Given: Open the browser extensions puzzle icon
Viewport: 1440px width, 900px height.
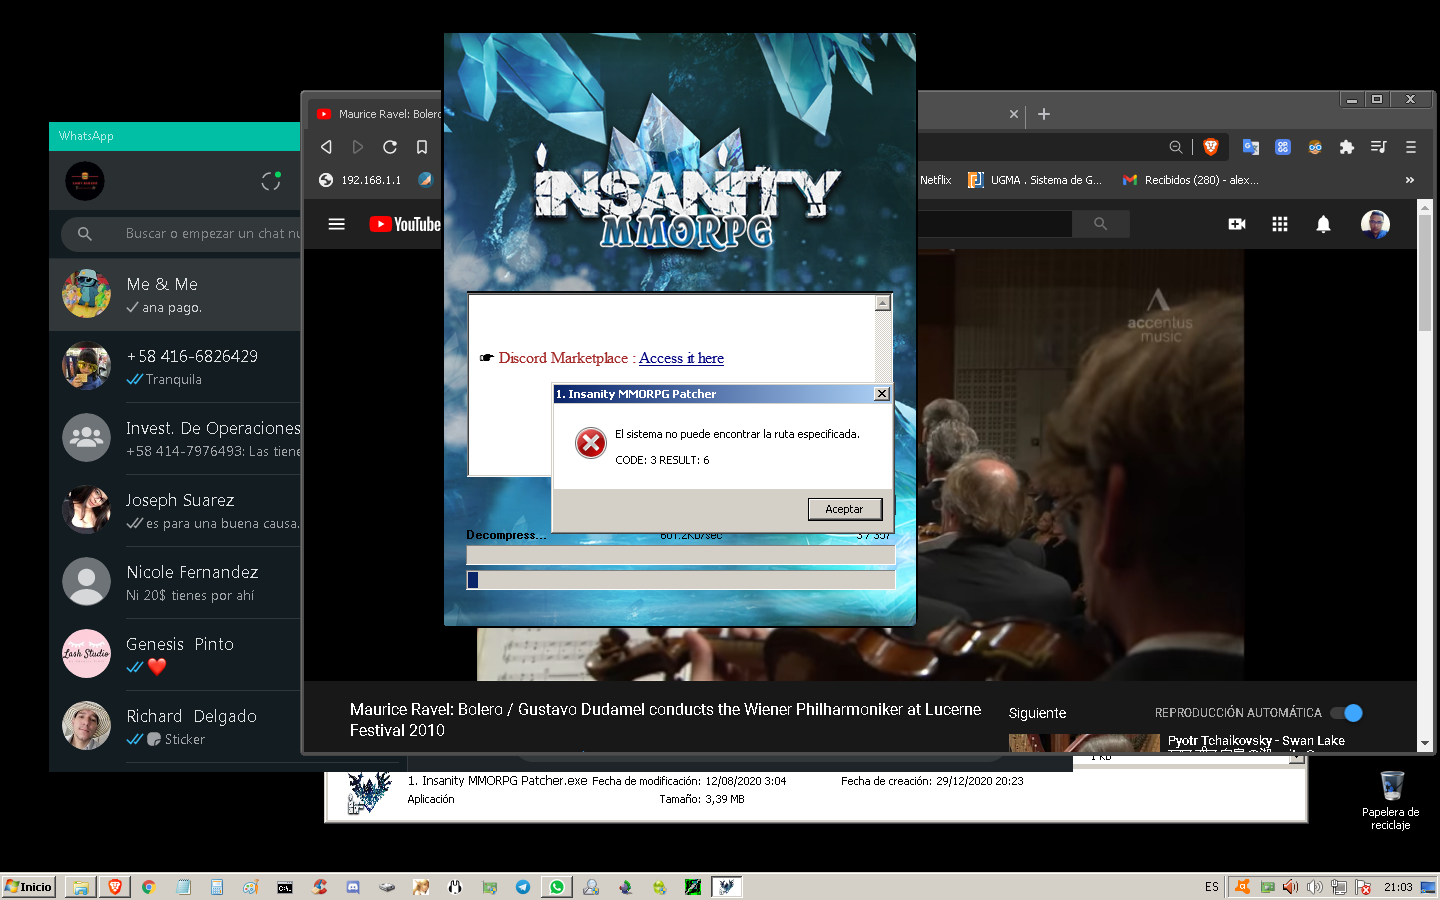Looking at the screenshot, I should pyautogui.click(x=1346, y=147).
